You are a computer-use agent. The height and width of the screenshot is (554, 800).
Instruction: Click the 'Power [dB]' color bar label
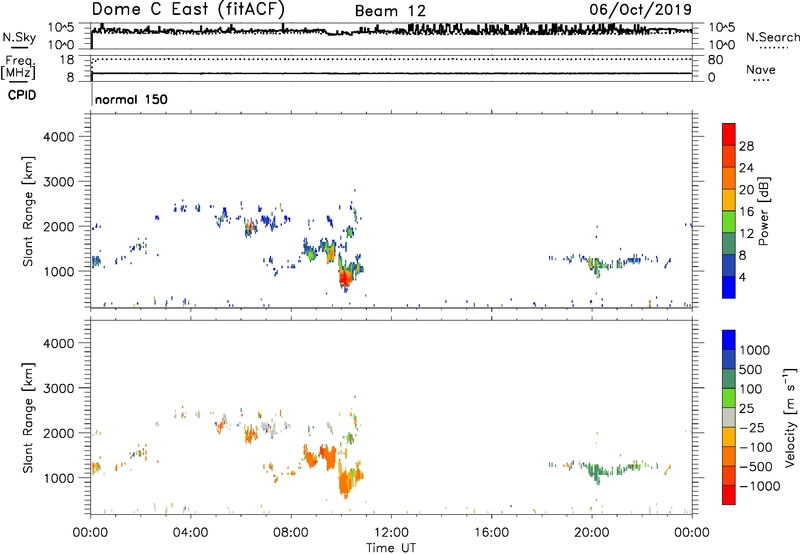pyautogui.click(x=763, y=211)
